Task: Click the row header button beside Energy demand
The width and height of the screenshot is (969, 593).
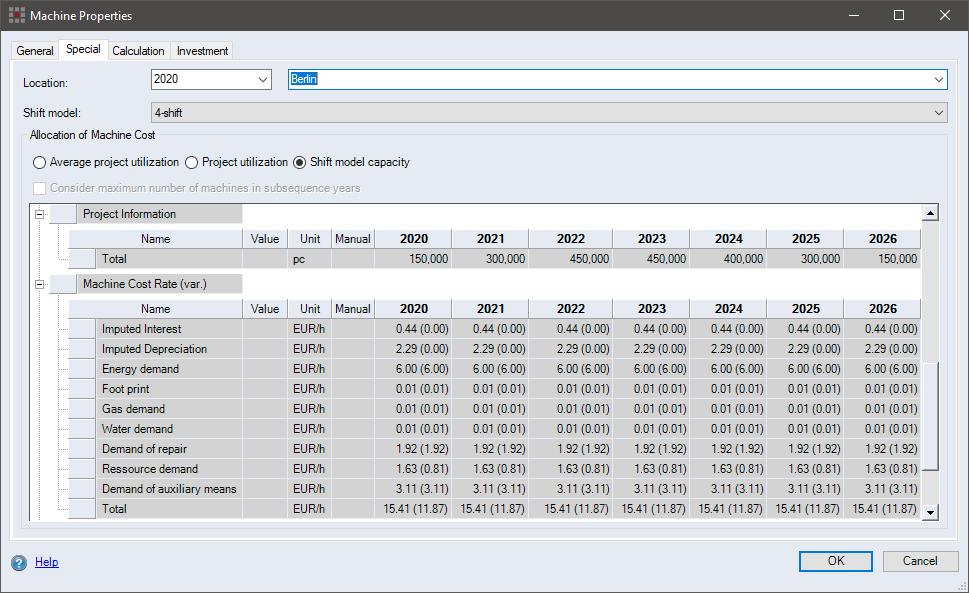Action: click(x=82, y=369)
